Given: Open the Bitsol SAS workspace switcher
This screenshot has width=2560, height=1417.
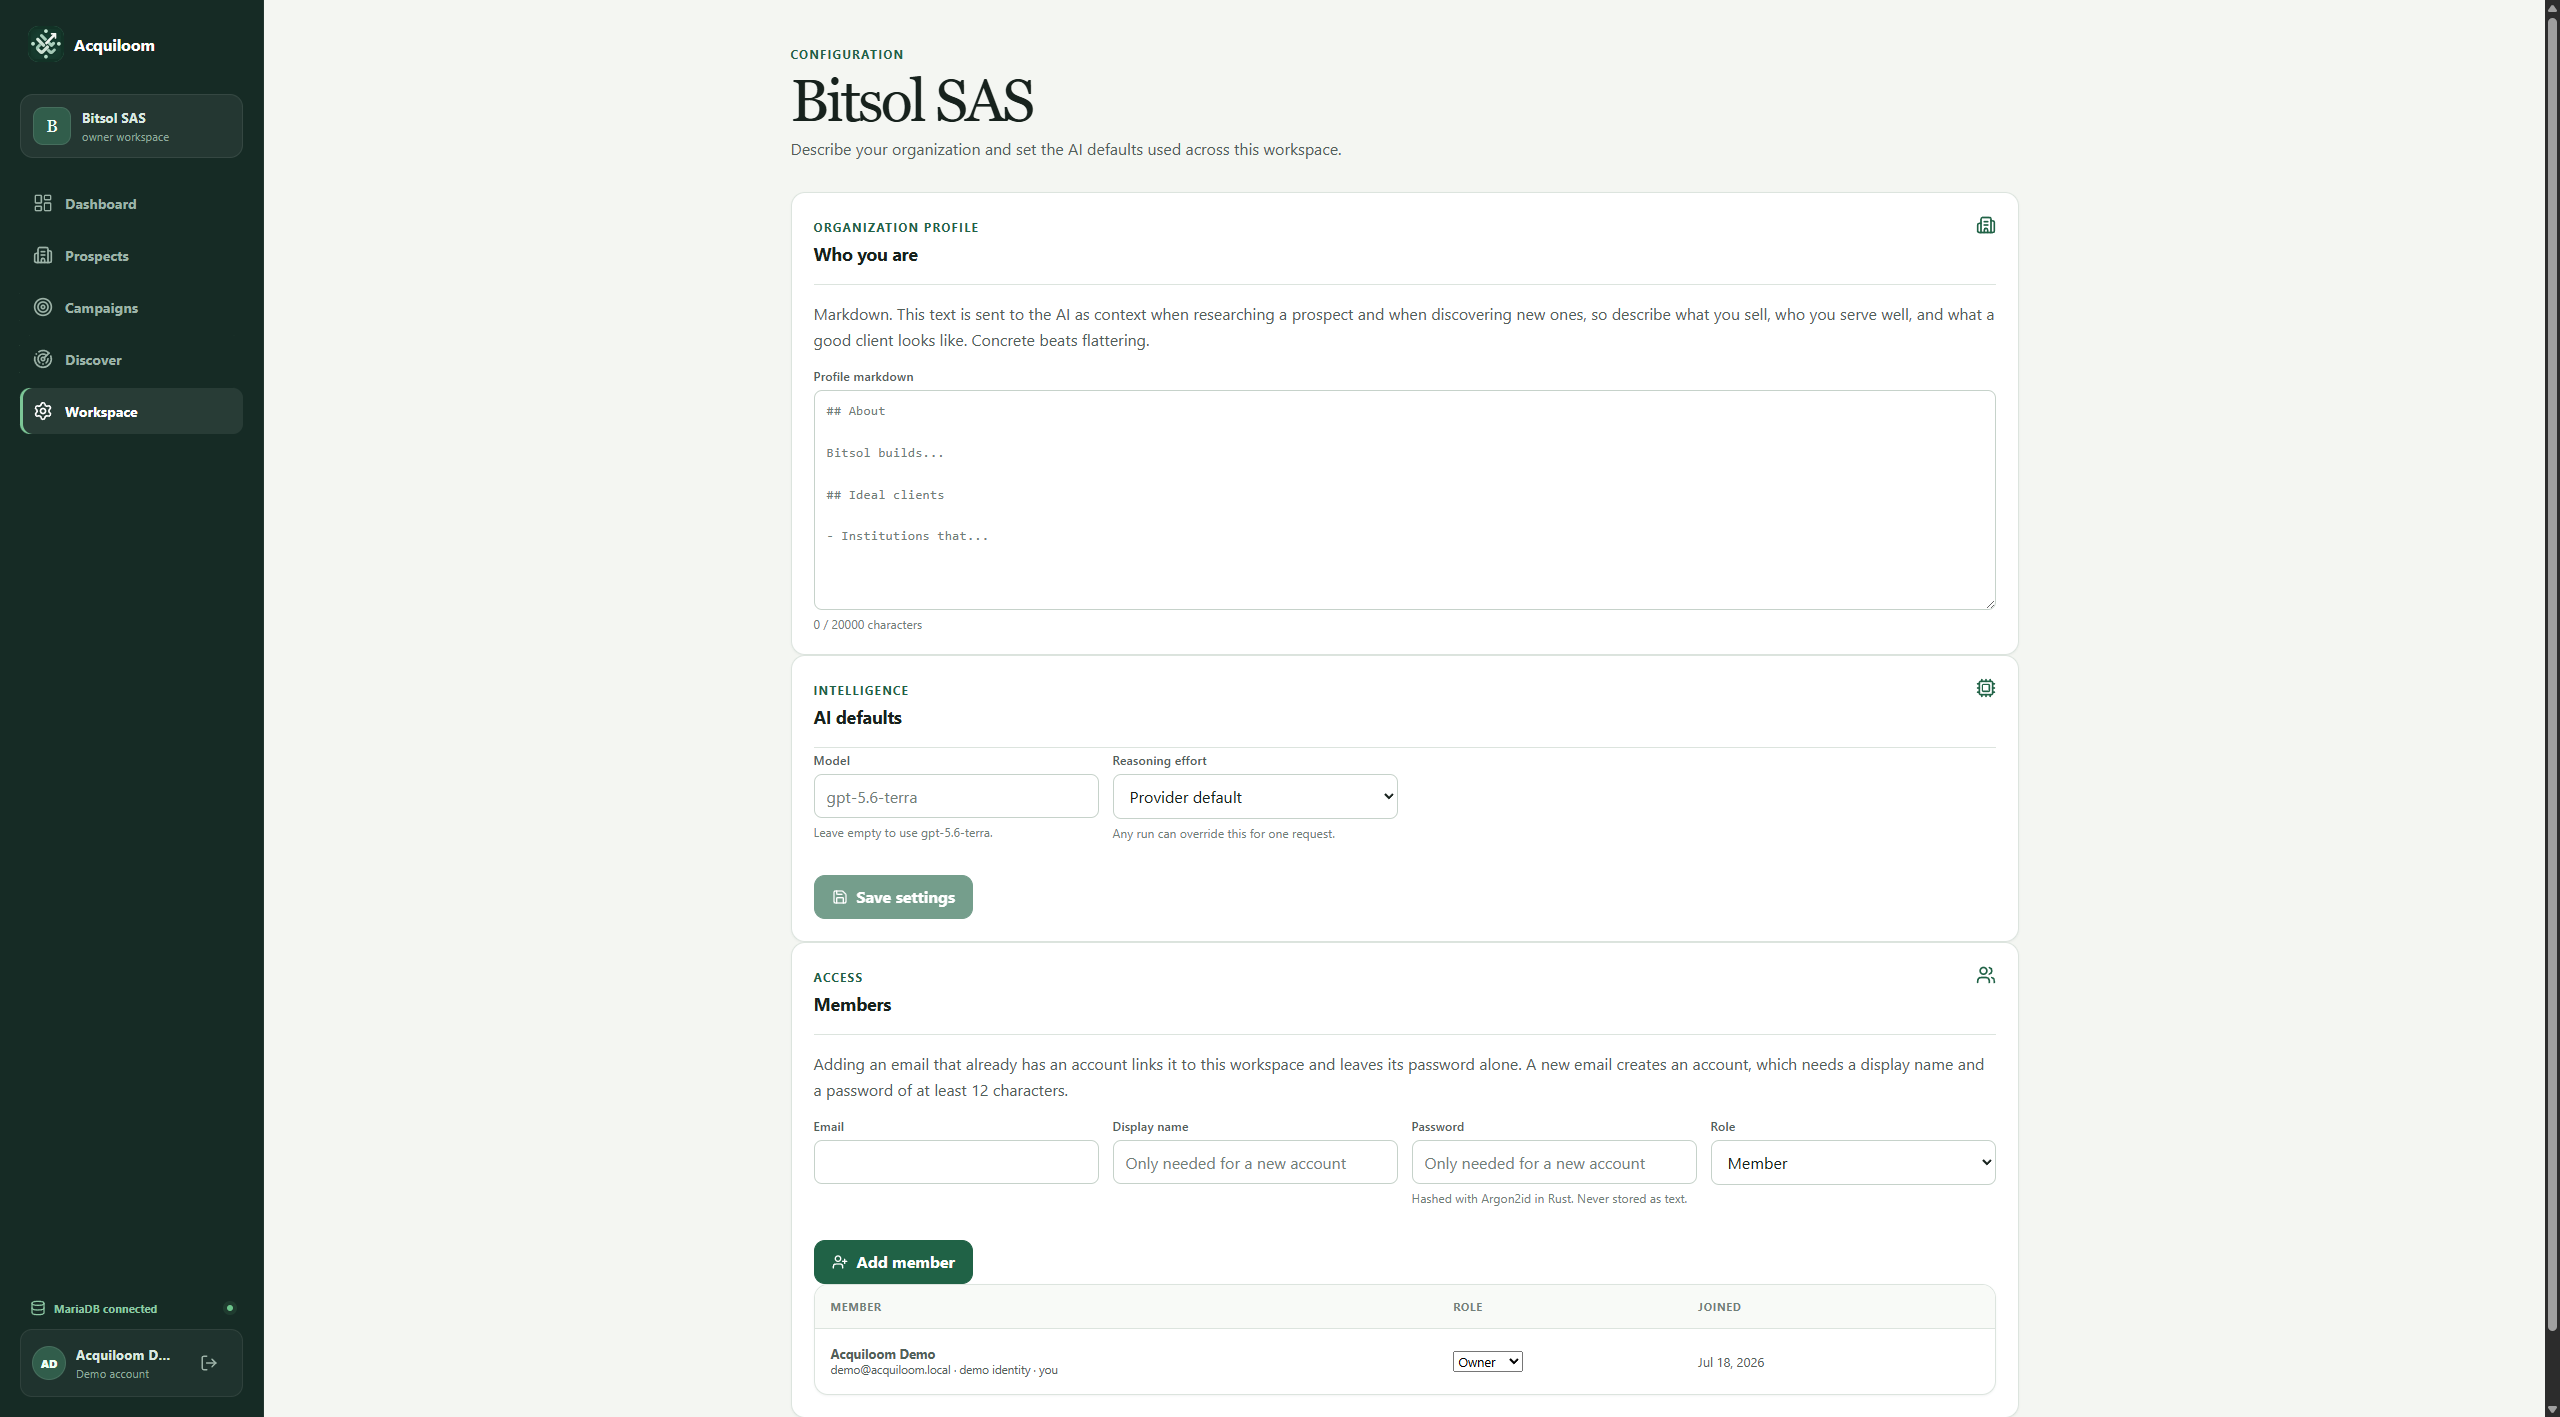Looking at the screenshot, I should 131,126.
